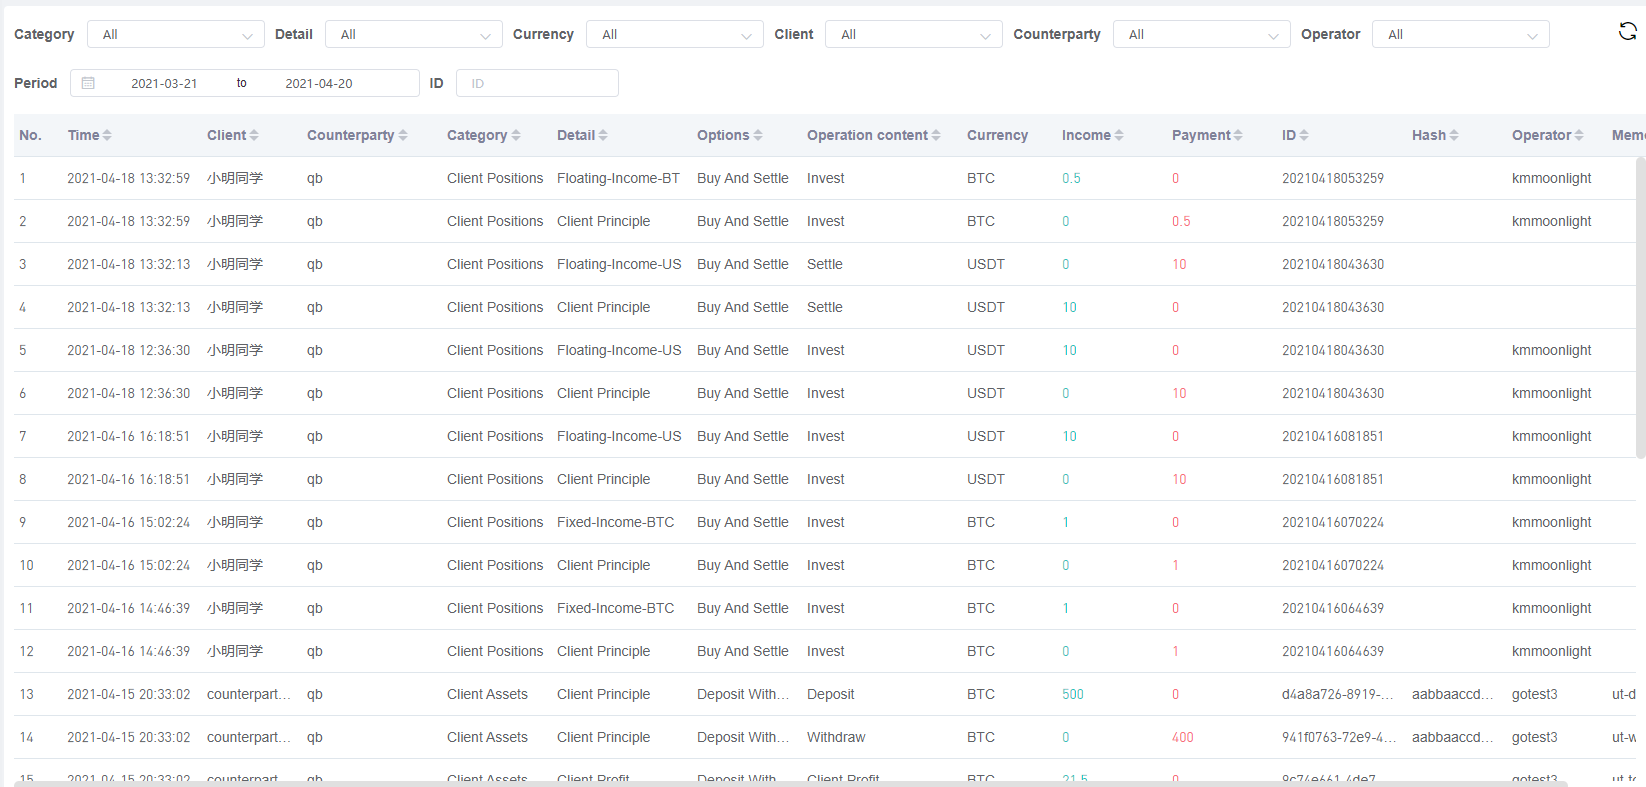The image size is (1646, 787).
Task: Select row 1 Floating-Income-BT detail cell
Action: click(618, 178)
